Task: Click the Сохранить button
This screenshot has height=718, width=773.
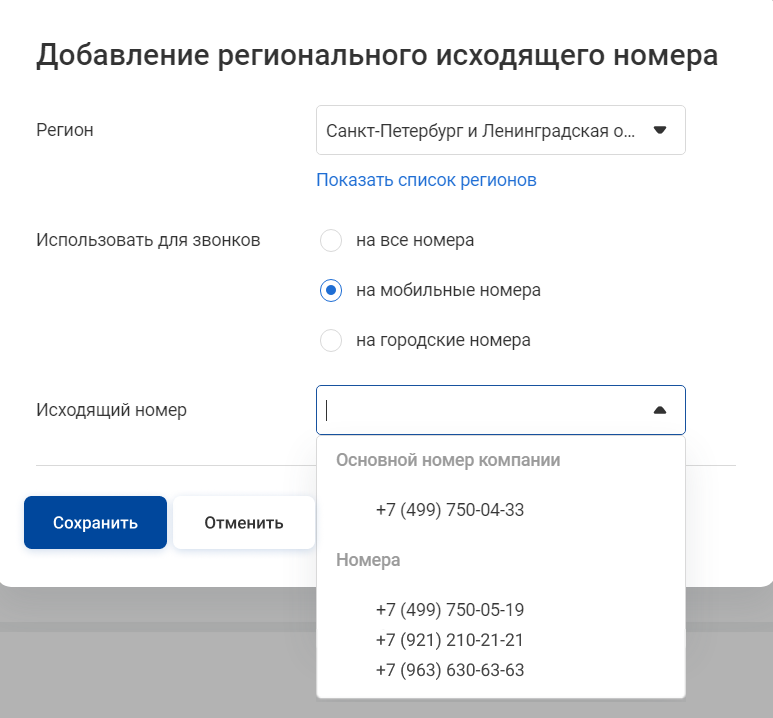Action: pos(95,522)
